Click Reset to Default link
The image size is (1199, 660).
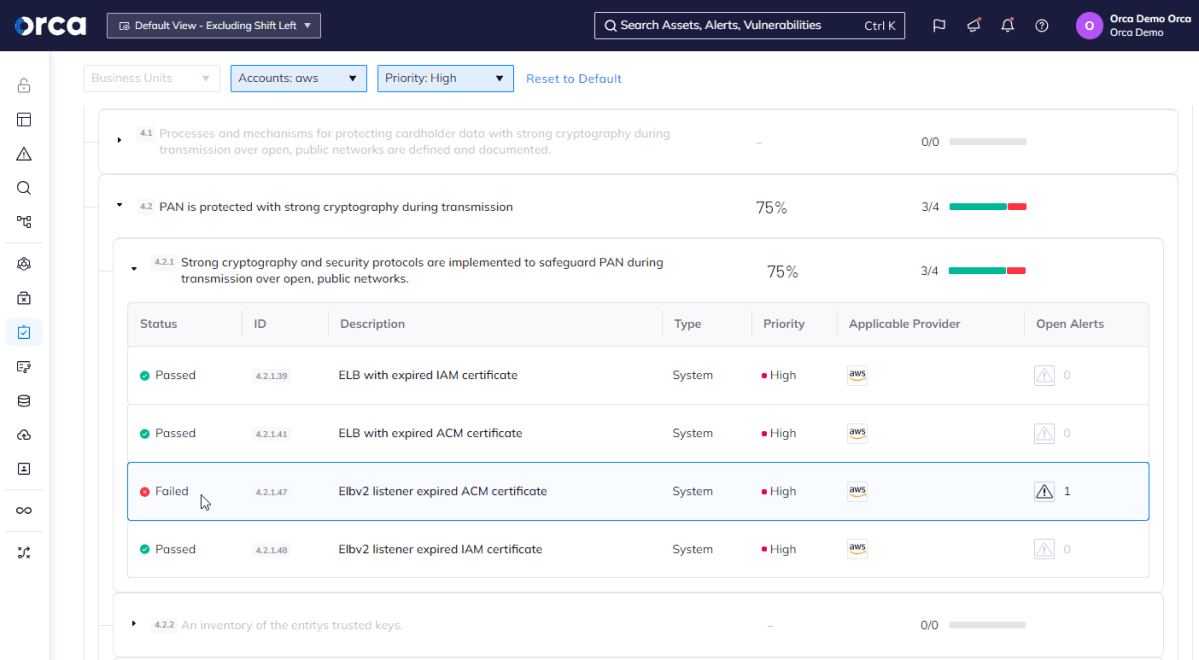(x=574, y=78)
